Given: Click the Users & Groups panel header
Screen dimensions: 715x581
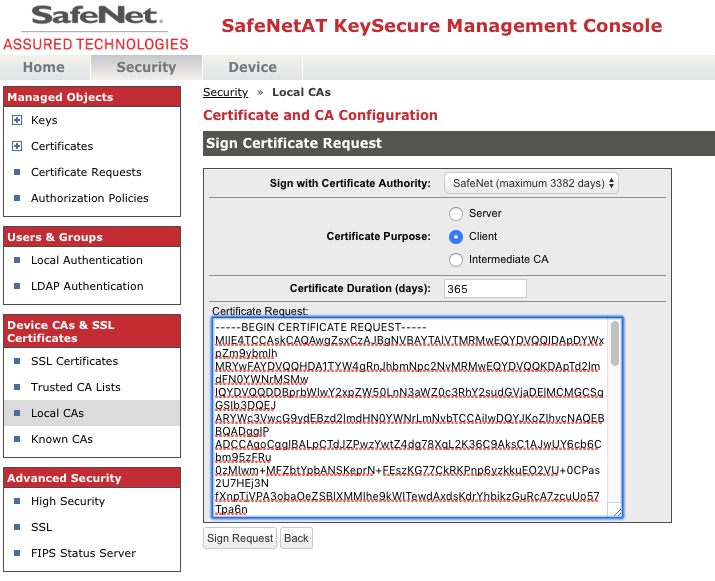Looking at the screenshot, I should point(92,237).
